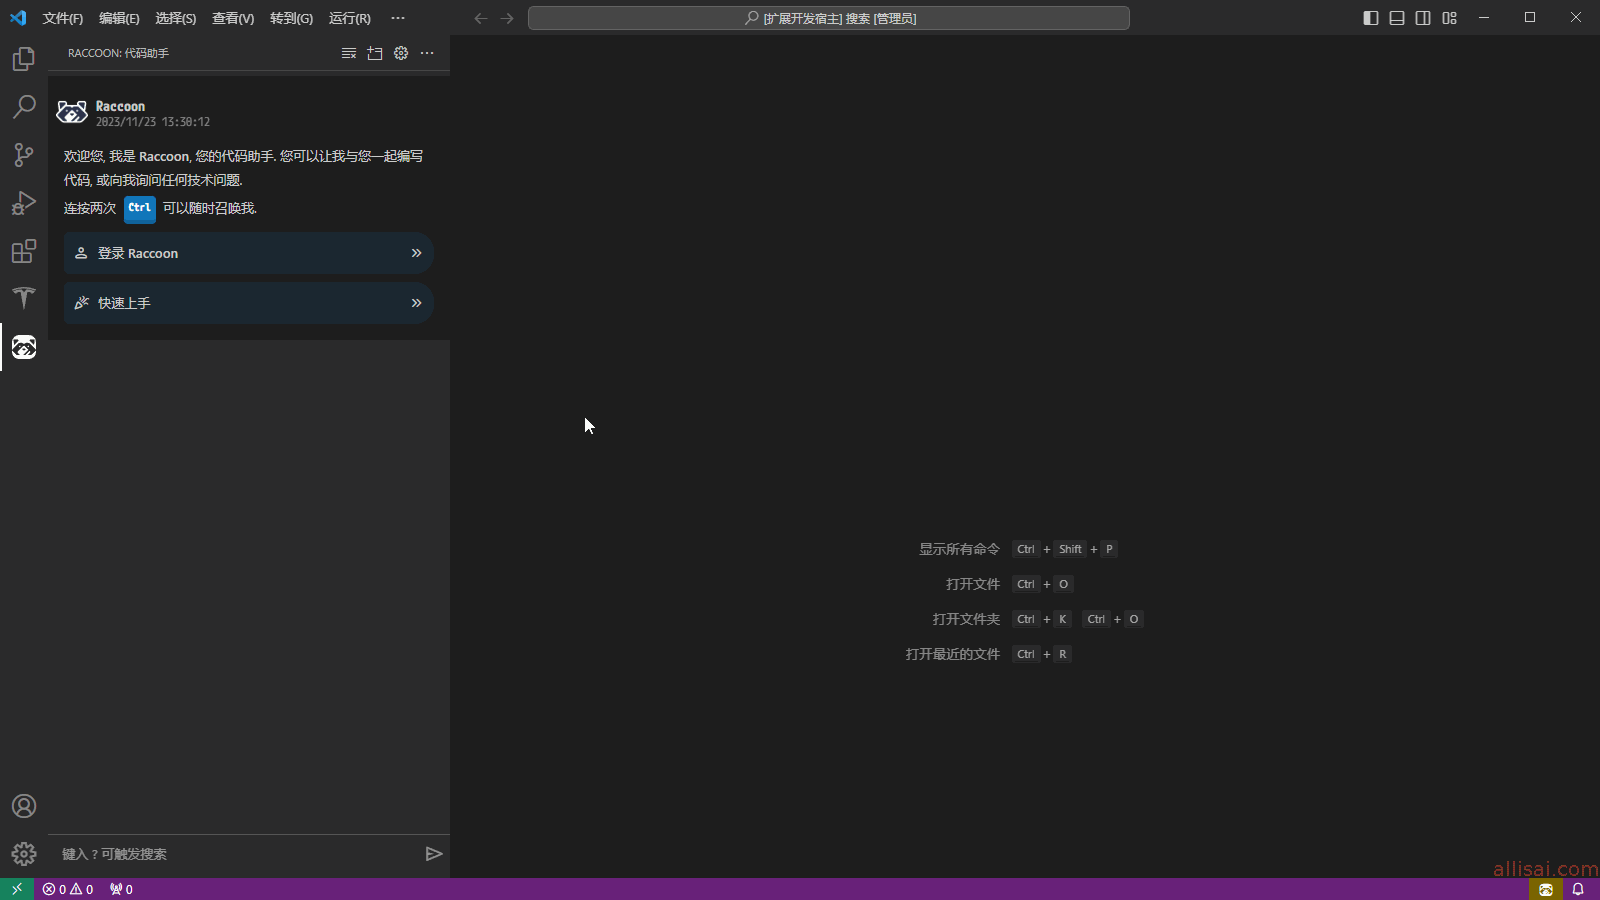Click the RACCOON: 代码助手 panel title
The image size is (1600, 900).
click(118, 53)
